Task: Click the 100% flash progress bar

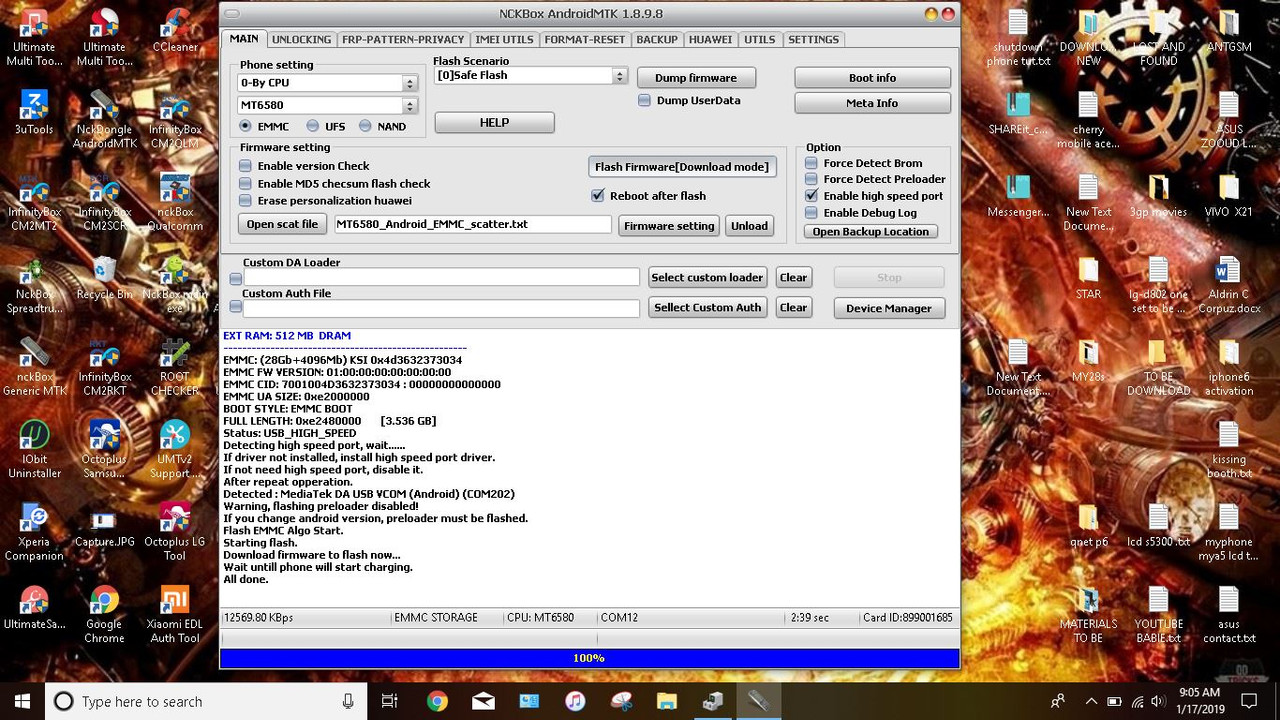Action: (x=589, y=658)
